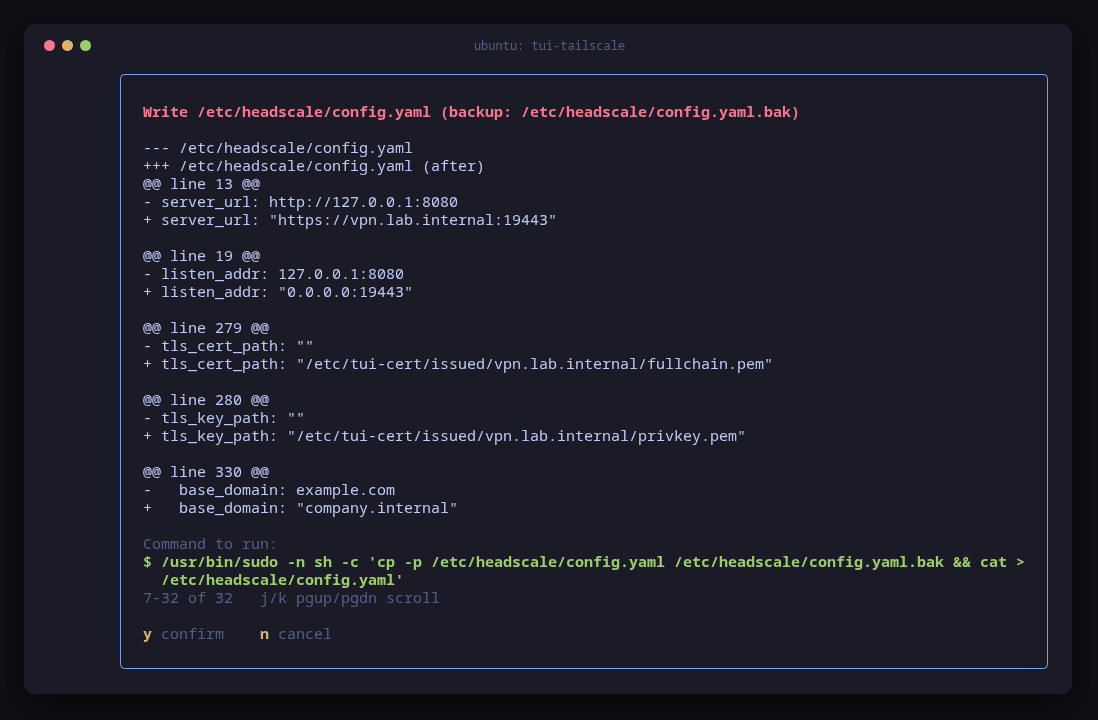The image size is (1098, 720).
Task: Click removed server_url http://127.0.0.1:8080 line
Action: [x=300, y=202]
